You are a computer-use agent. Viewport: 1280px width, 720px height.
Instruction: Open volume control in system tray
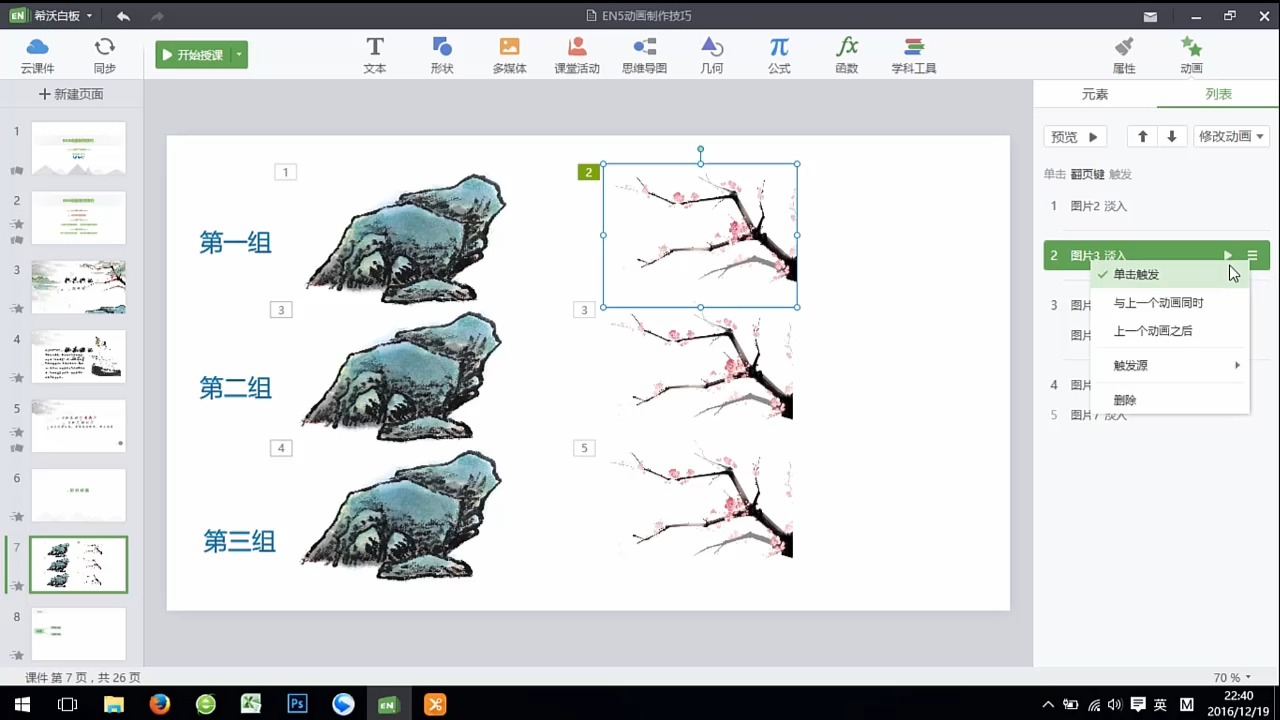coord(1114,705)
